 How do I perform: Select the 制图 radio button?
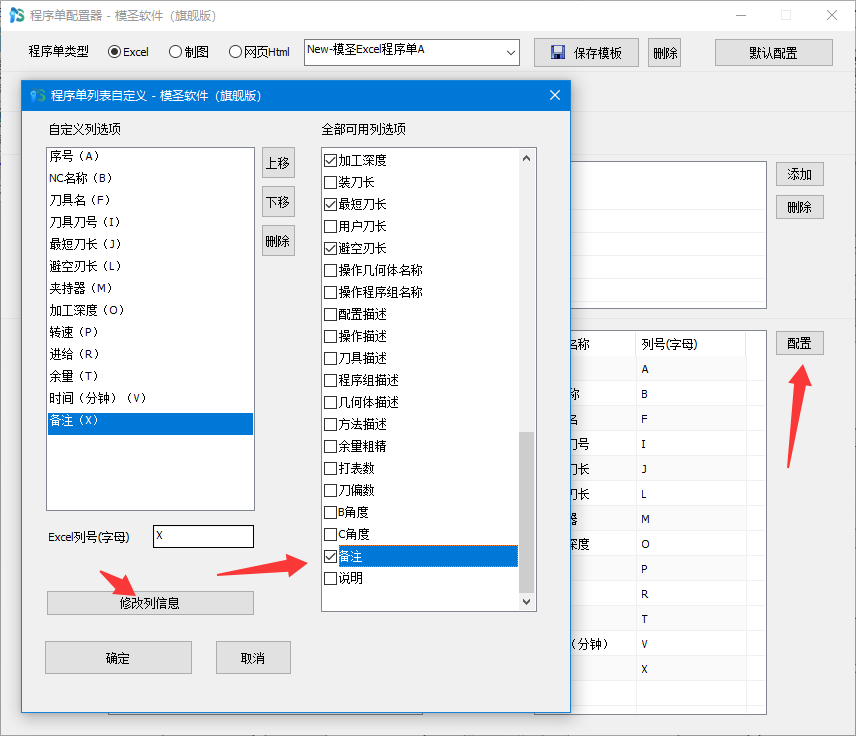pos(175,52)
